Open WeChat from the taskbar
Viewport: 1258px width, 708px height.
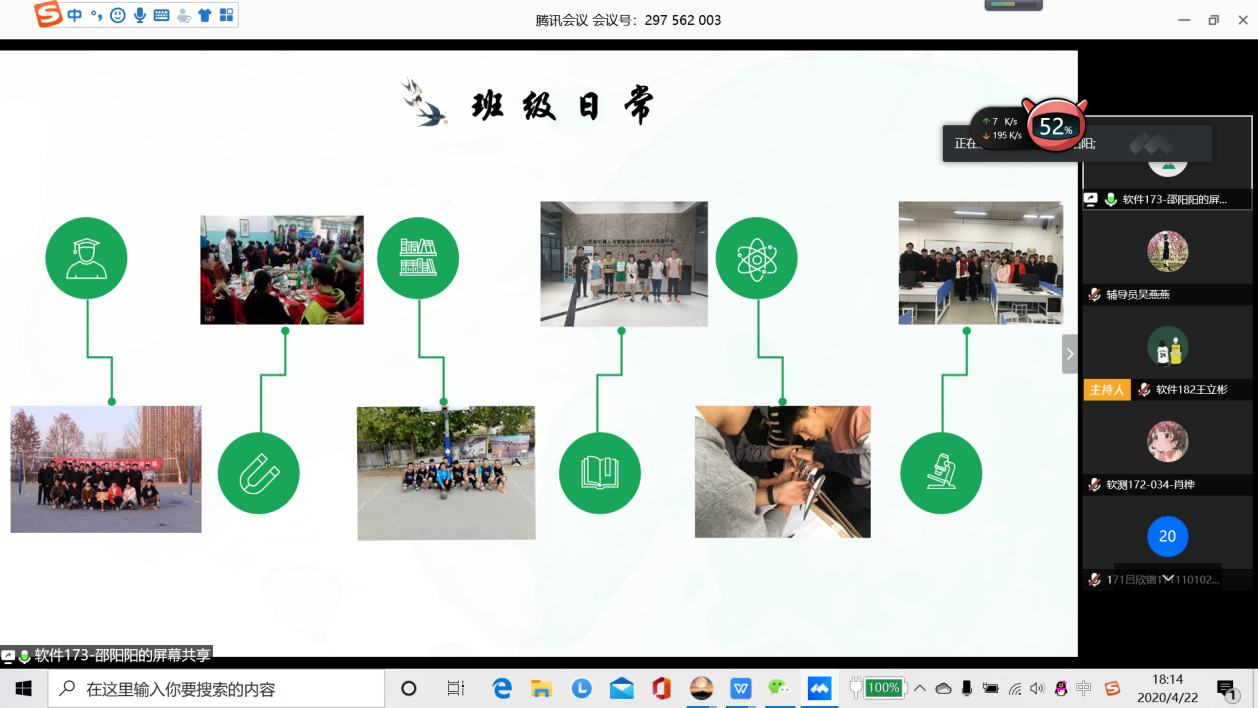779,688
